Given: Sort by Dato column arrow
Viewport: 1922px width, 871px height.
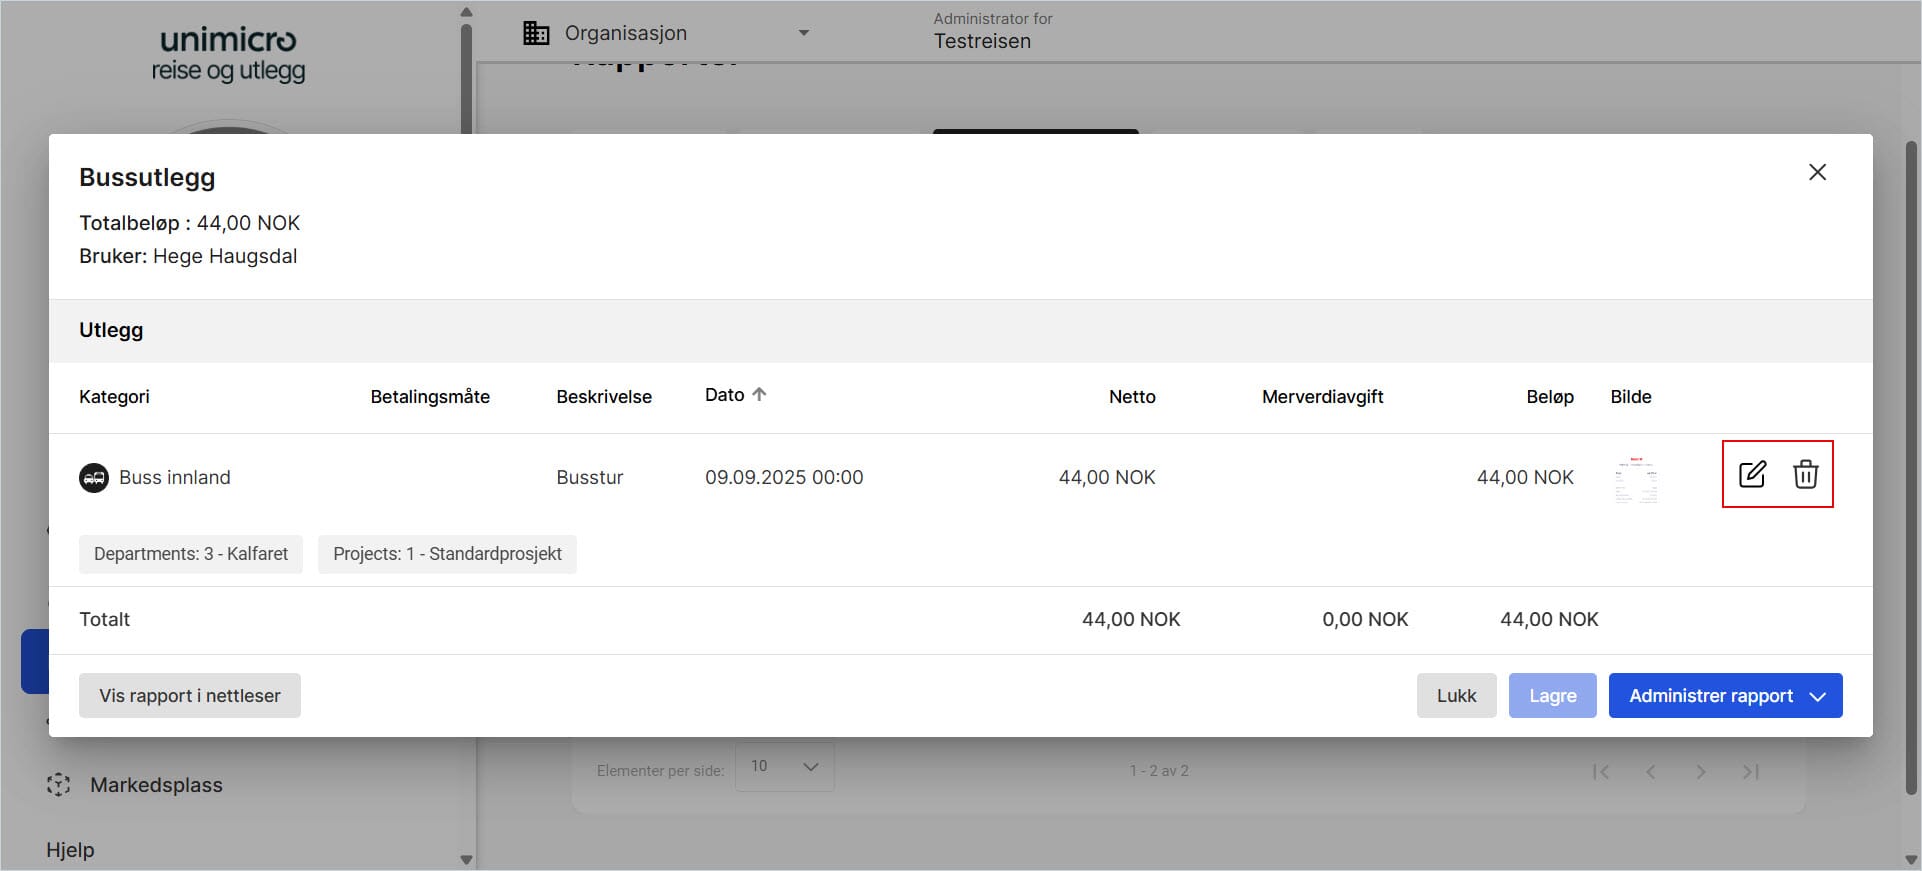Looking at the screenshot, I should (759, 395).
